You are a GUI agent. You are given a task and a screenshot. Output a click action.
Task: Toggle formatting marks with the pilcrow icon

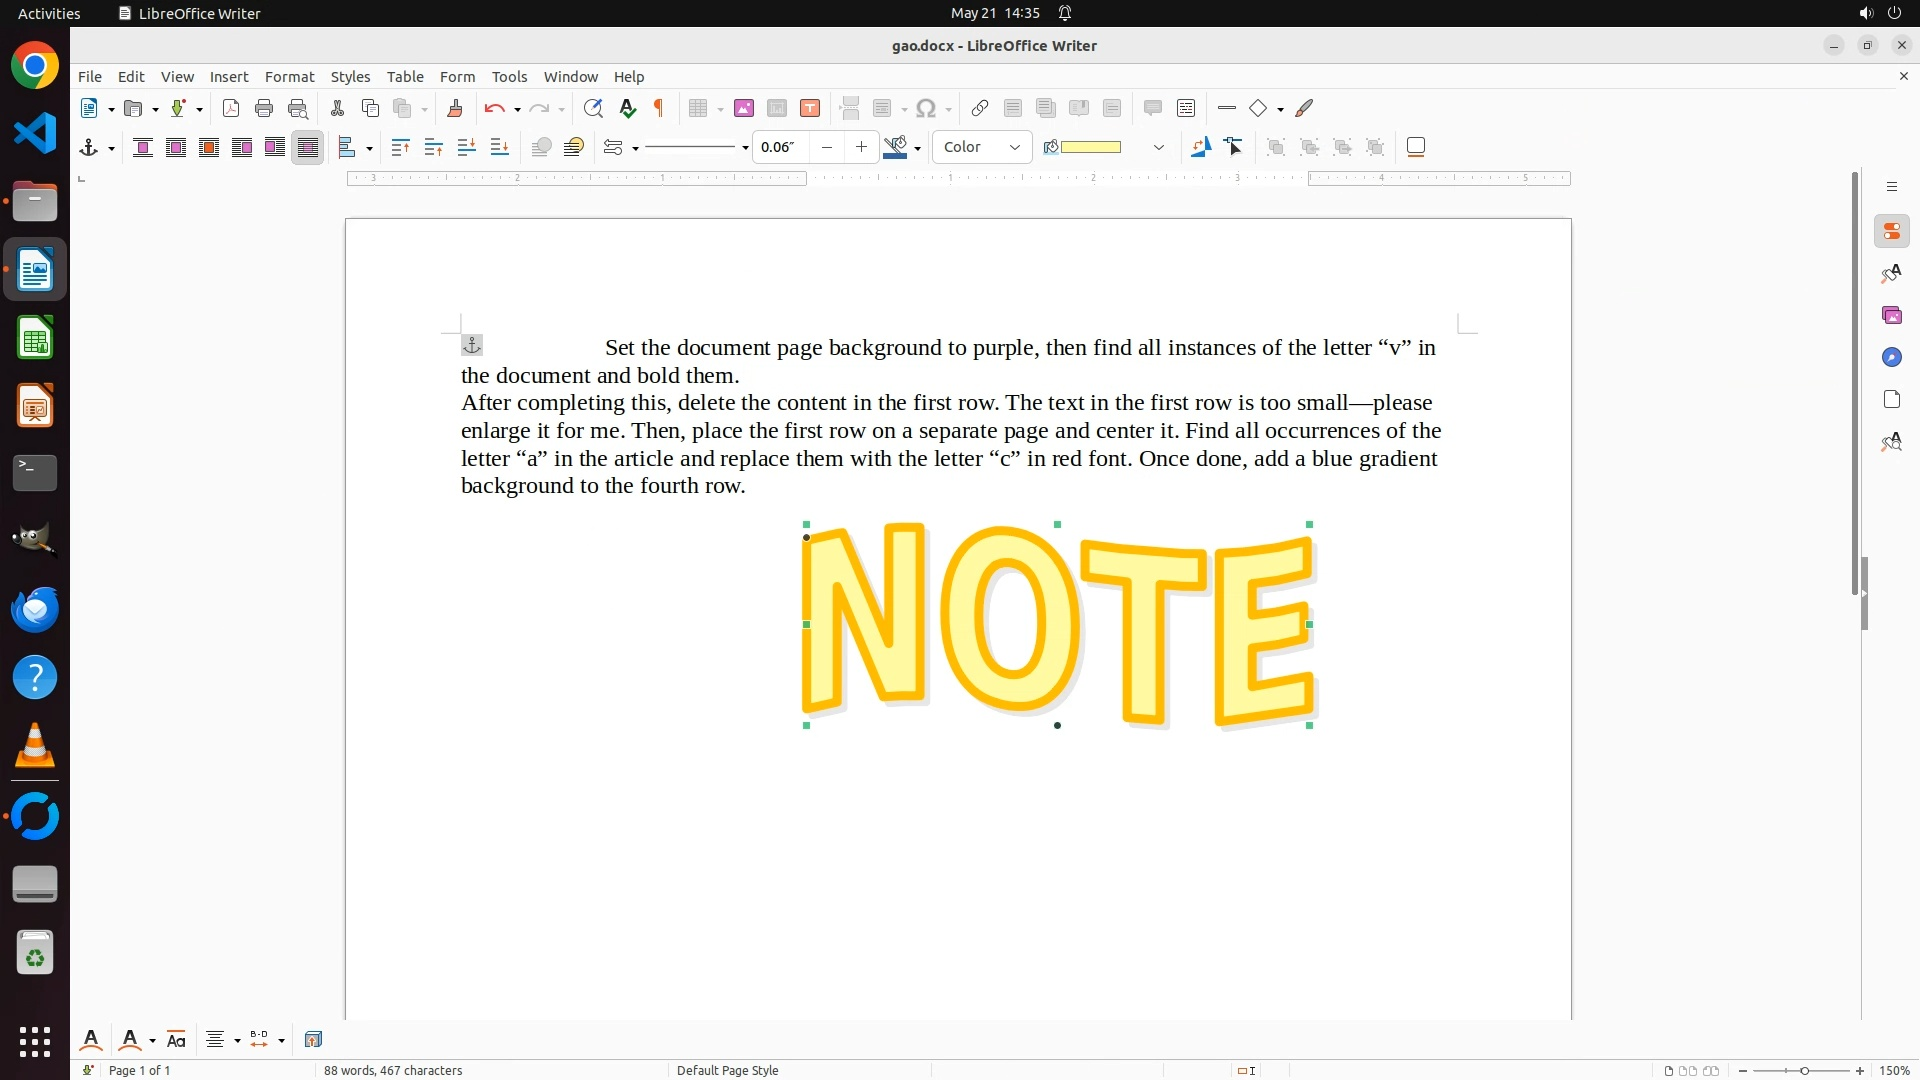pos(659,108)
